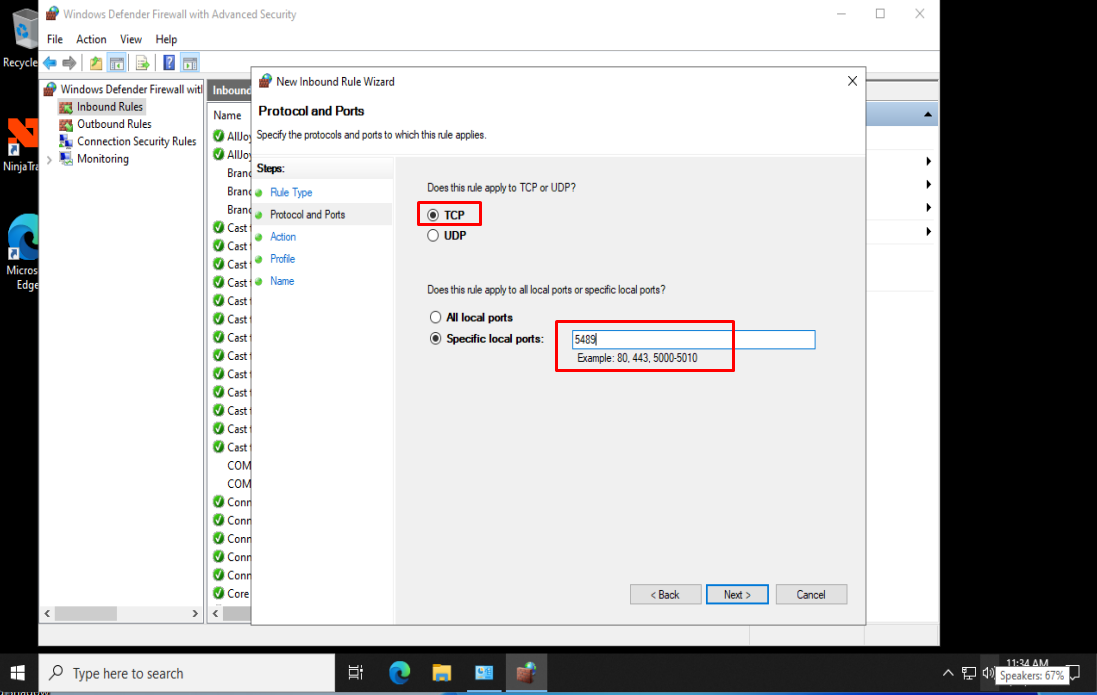Toggle the Show/Hide Action Pane icon

click(x=190, y=63)
